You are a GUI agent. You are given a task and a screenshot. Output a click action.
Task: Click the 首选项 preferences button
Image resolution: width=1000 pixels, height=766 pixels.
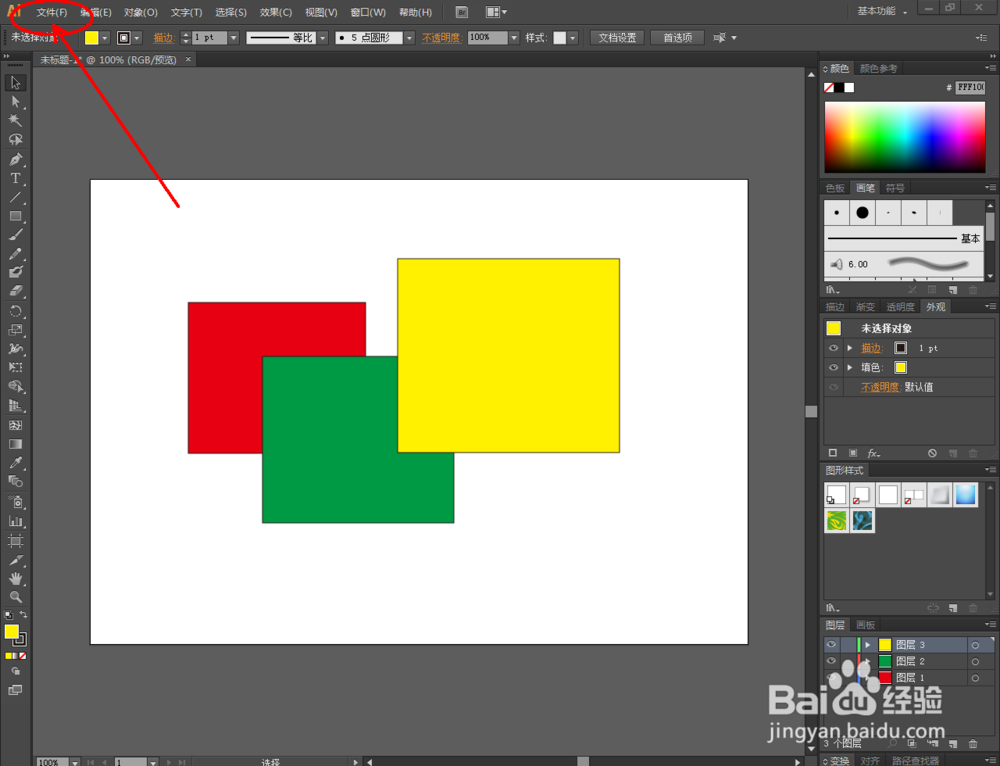677,38
